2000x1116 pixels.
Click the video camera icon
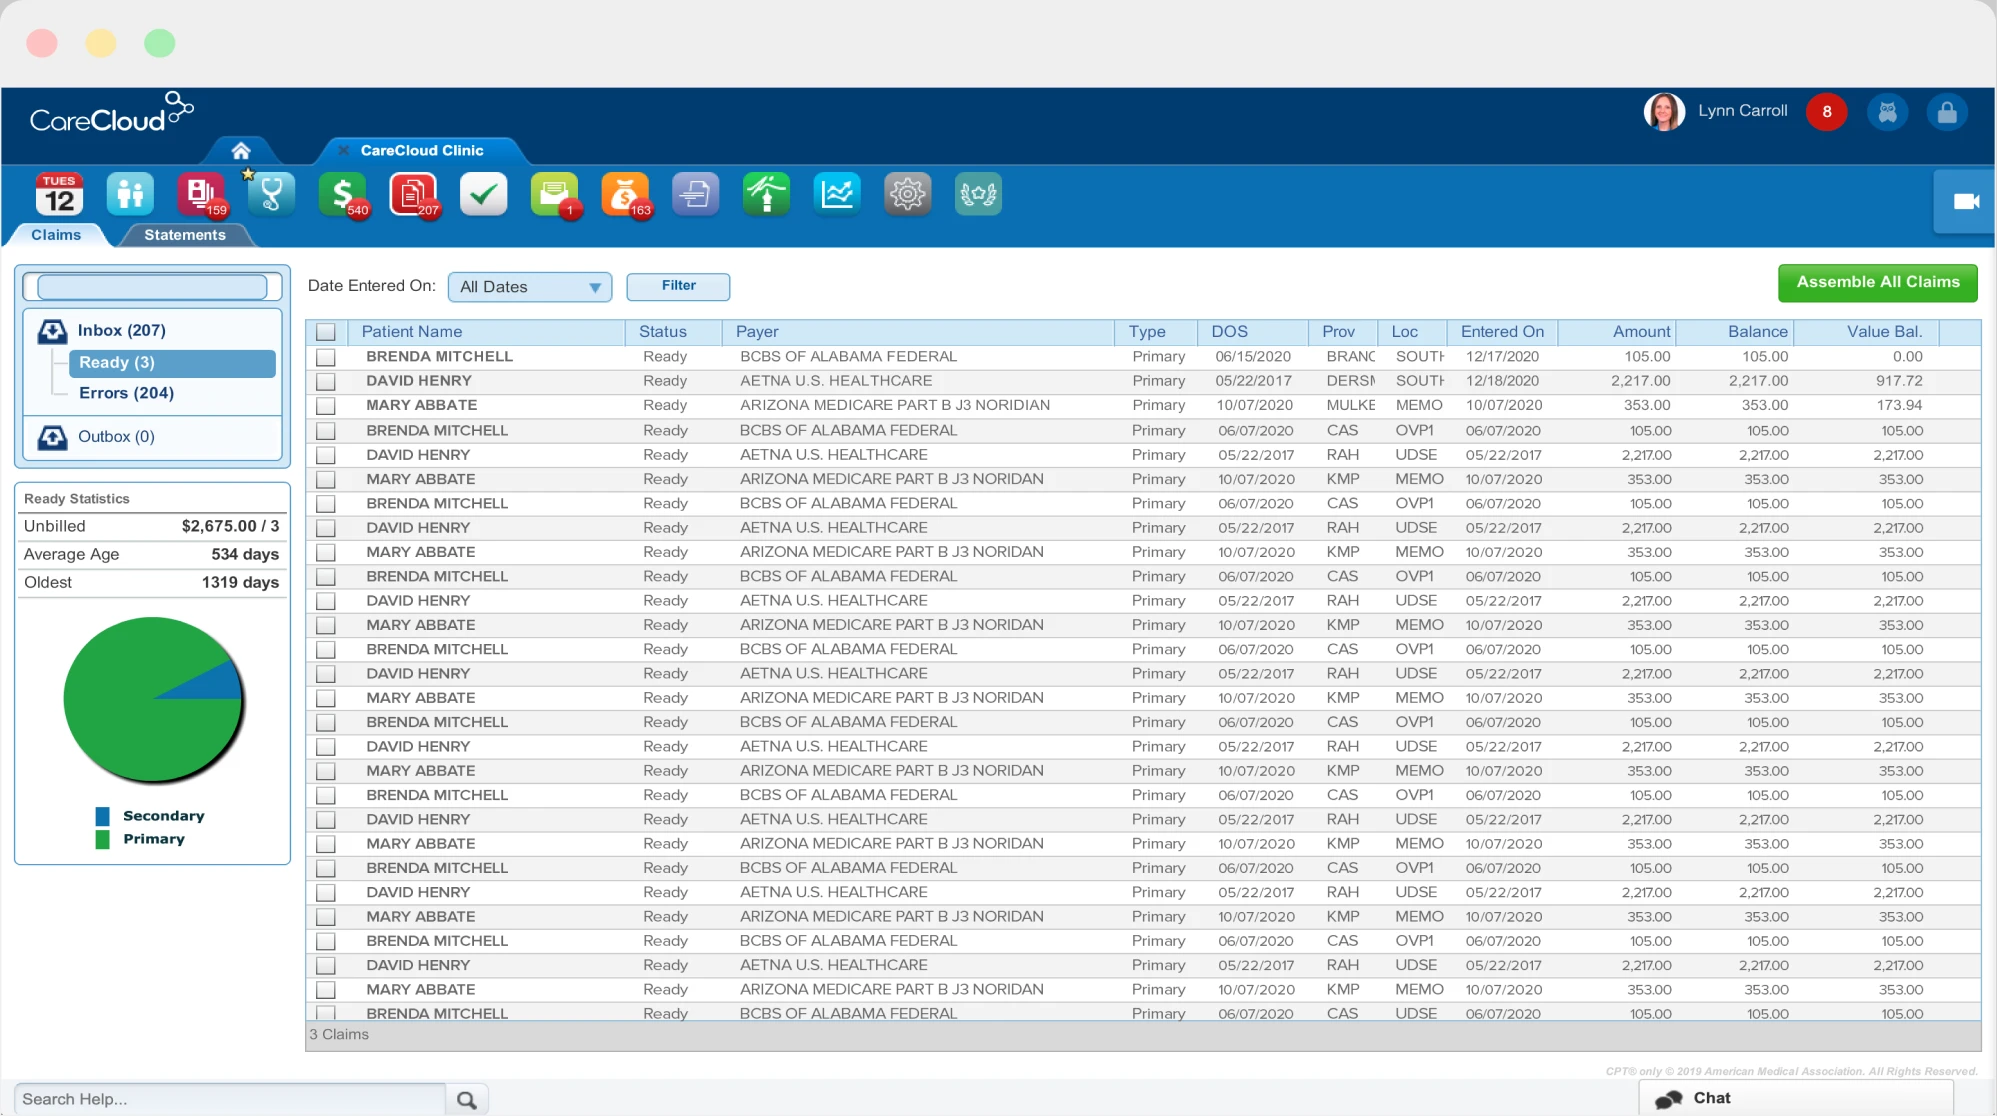click(1965, 201)
